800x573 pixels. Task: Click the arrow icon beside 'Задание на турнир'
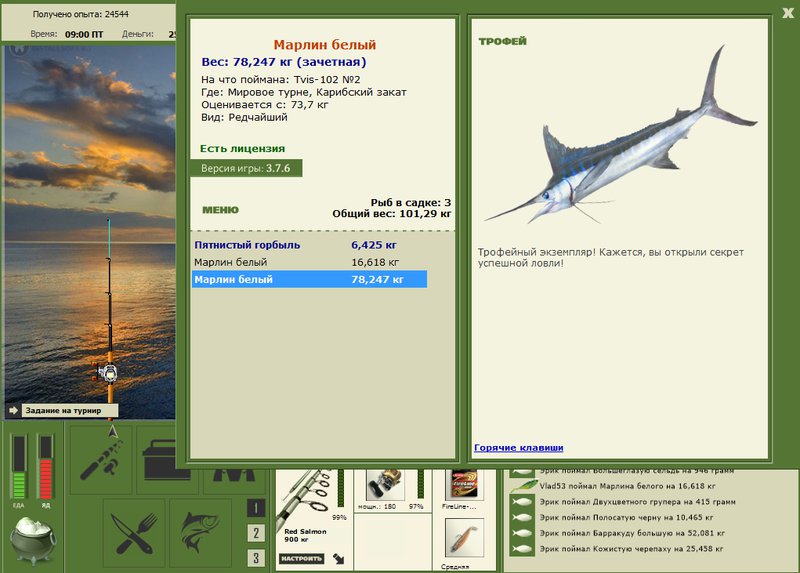point(13,410)
